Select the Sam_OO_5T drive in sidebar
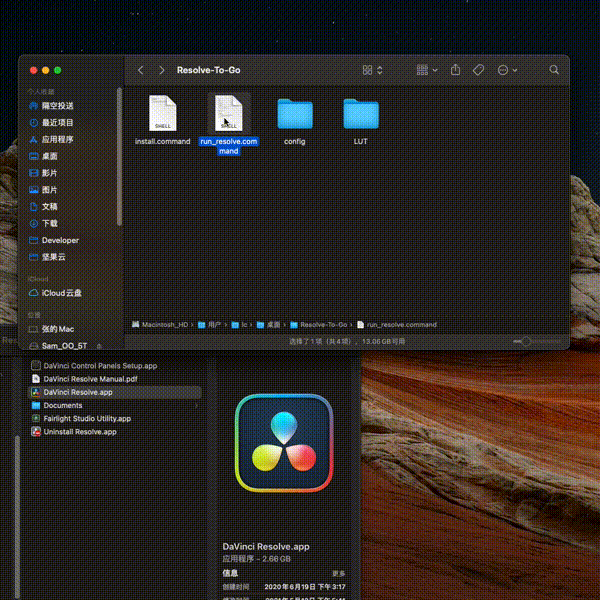This screenshot has height=600, width=600. click(x=64, y=346)
